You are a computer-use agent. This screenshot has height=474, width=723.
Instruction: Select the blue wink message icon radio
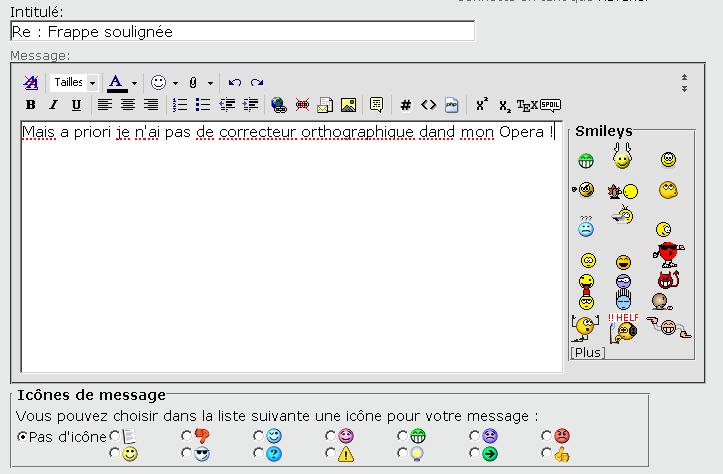click(258, 435)
